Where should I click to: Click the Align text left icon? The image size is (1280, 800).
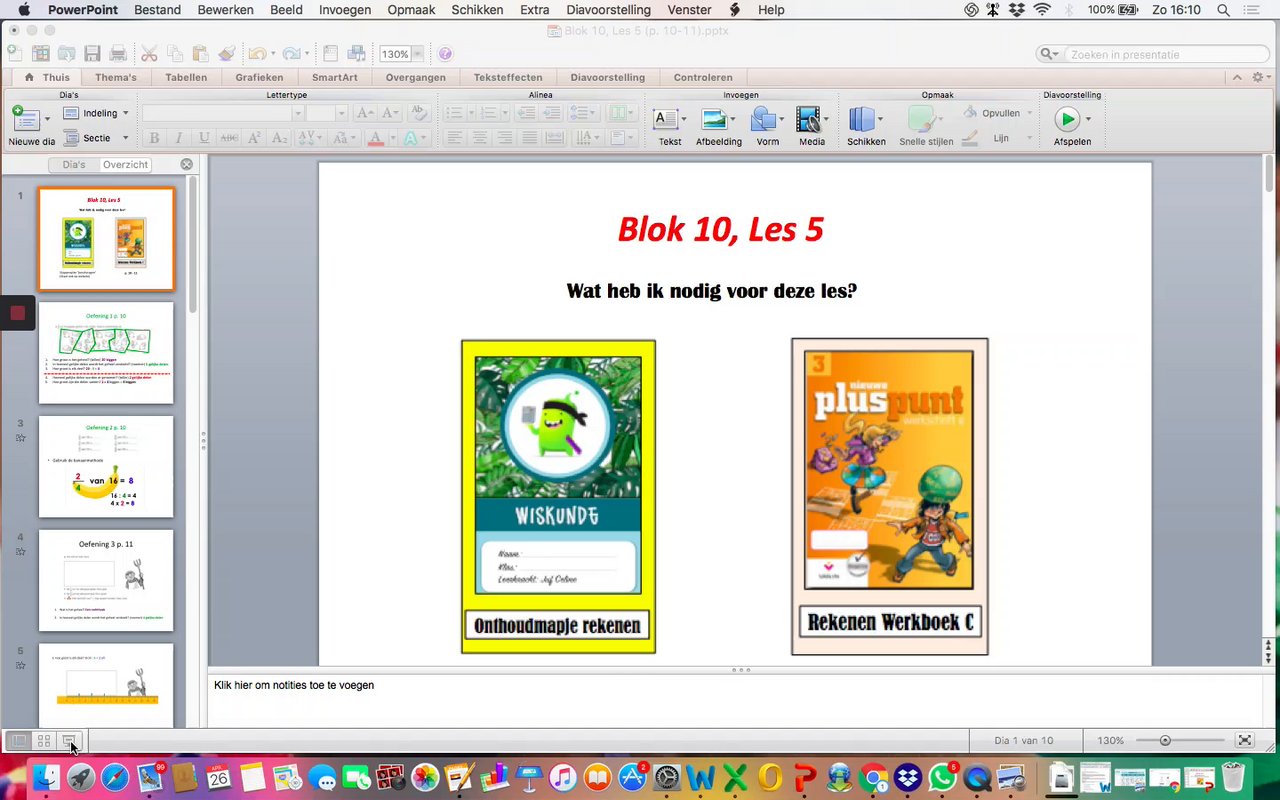pyautogui.click(x=455, y=138)
